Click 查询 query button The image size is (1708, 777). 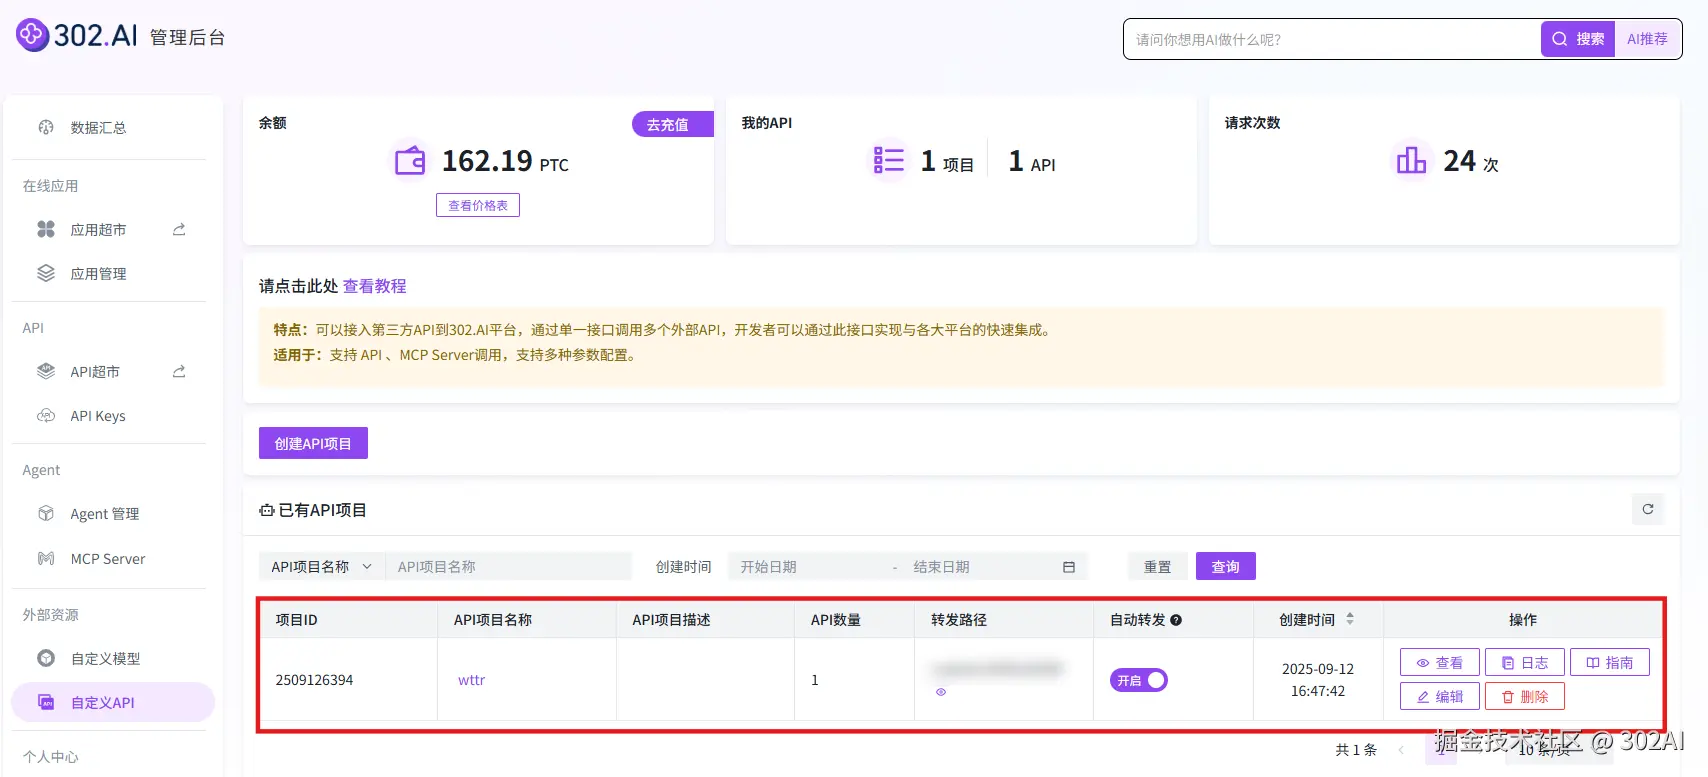click(1226, 566)
